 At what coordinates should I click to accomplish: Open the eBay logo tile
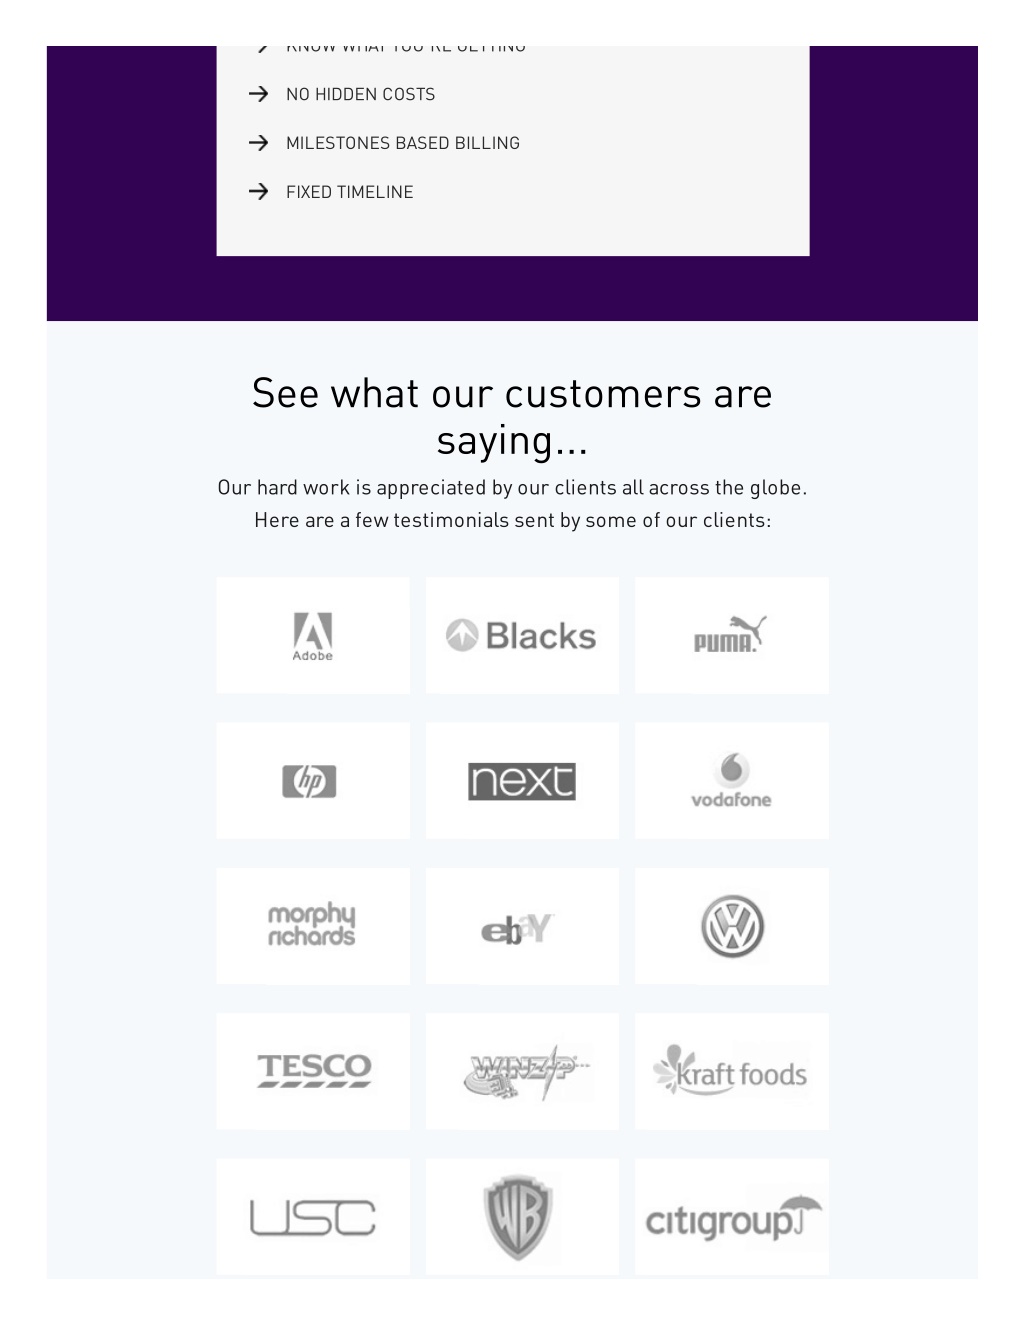tap(522, 926)
